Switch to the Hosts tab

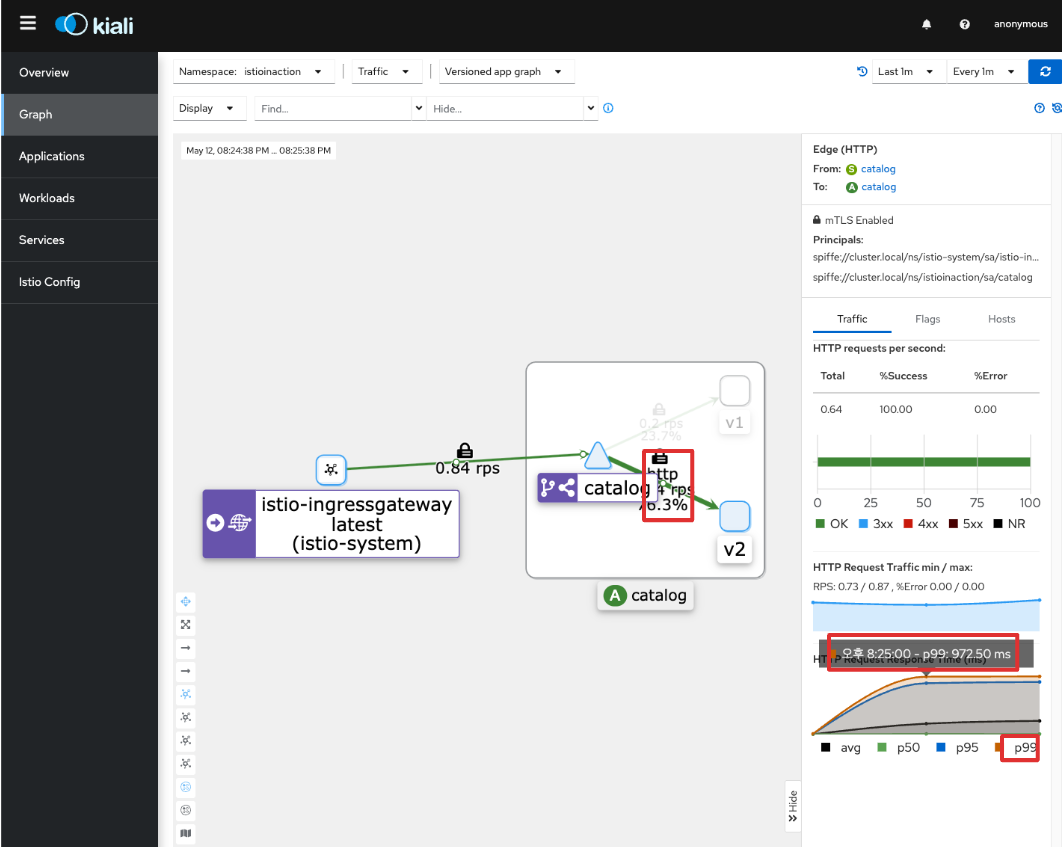coord(1002,319)
